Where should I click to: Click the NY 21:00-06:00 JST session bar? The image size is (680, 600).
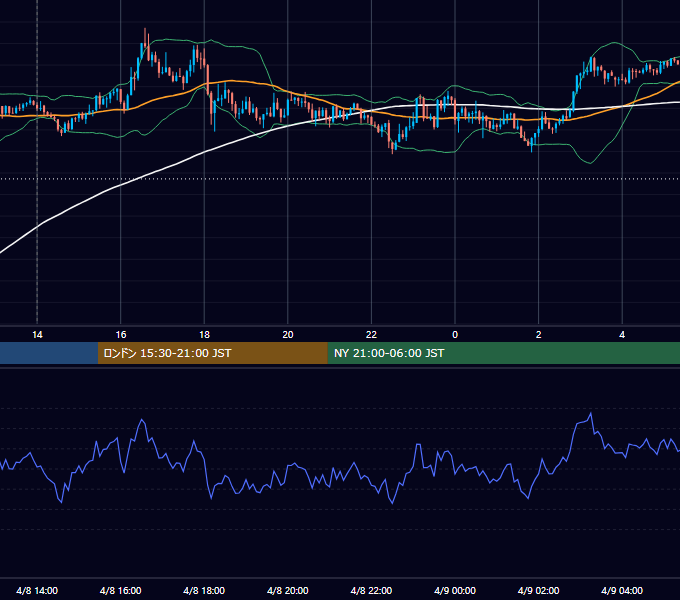tap(503, 353)
